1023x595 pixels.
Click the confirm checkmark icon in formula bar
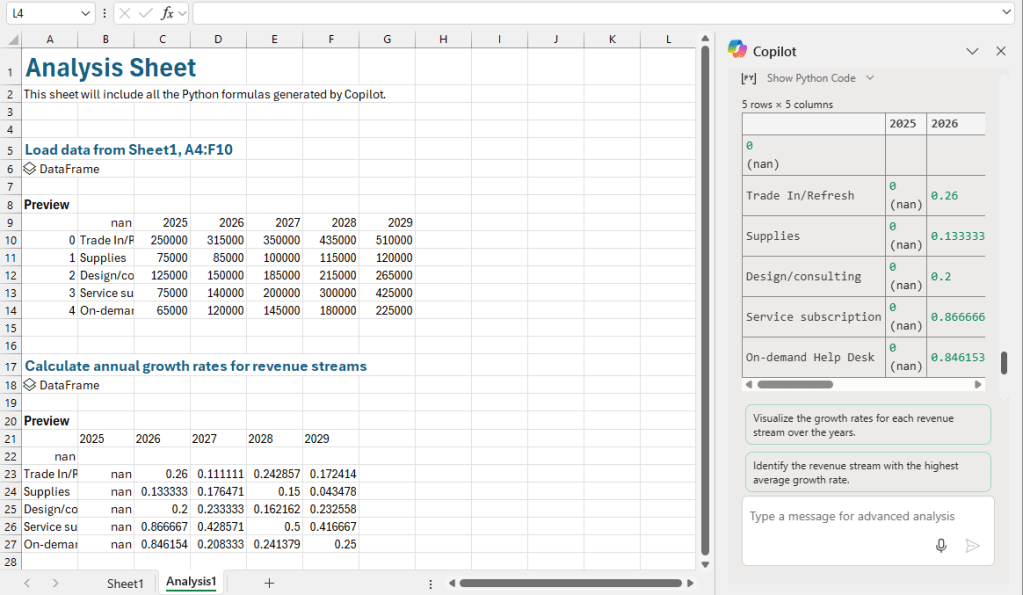(x=146, y=13)
